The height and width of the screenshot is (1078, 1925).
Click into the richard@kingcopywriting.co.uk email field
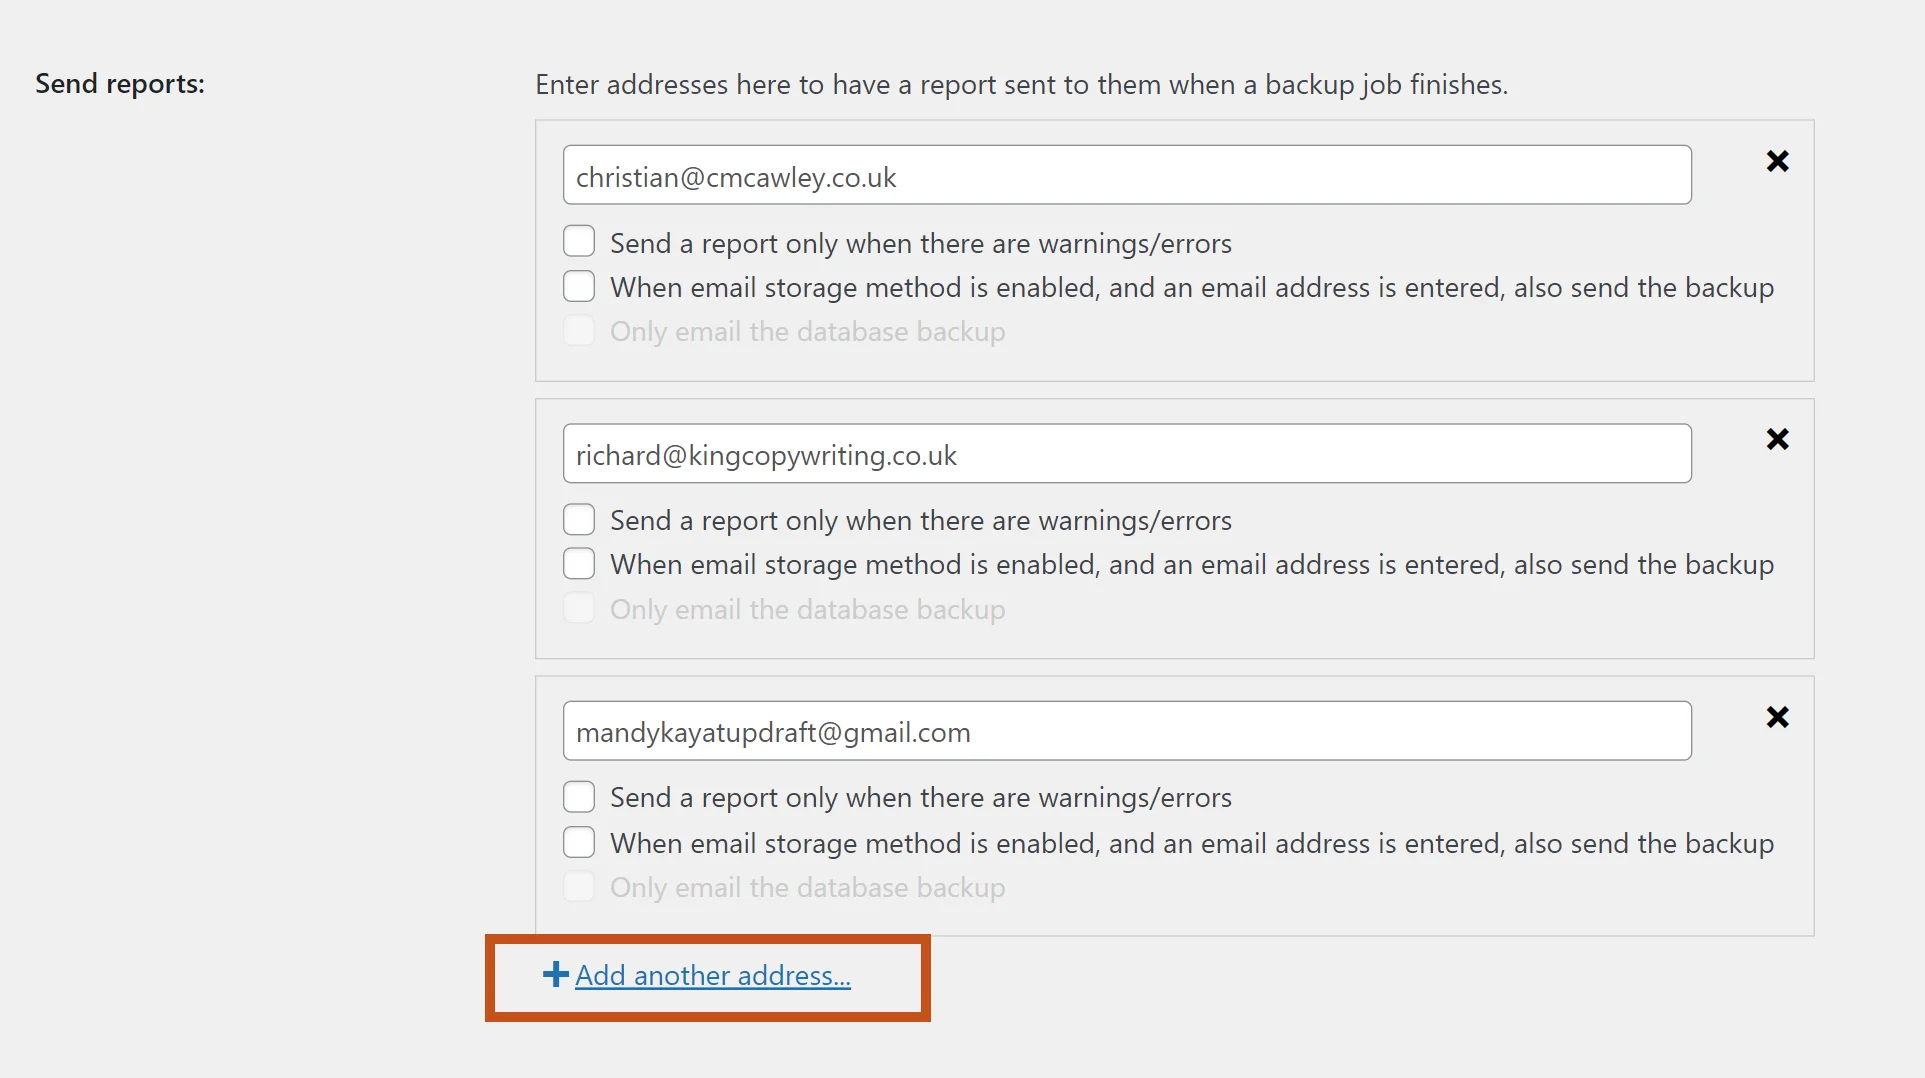1126,454
